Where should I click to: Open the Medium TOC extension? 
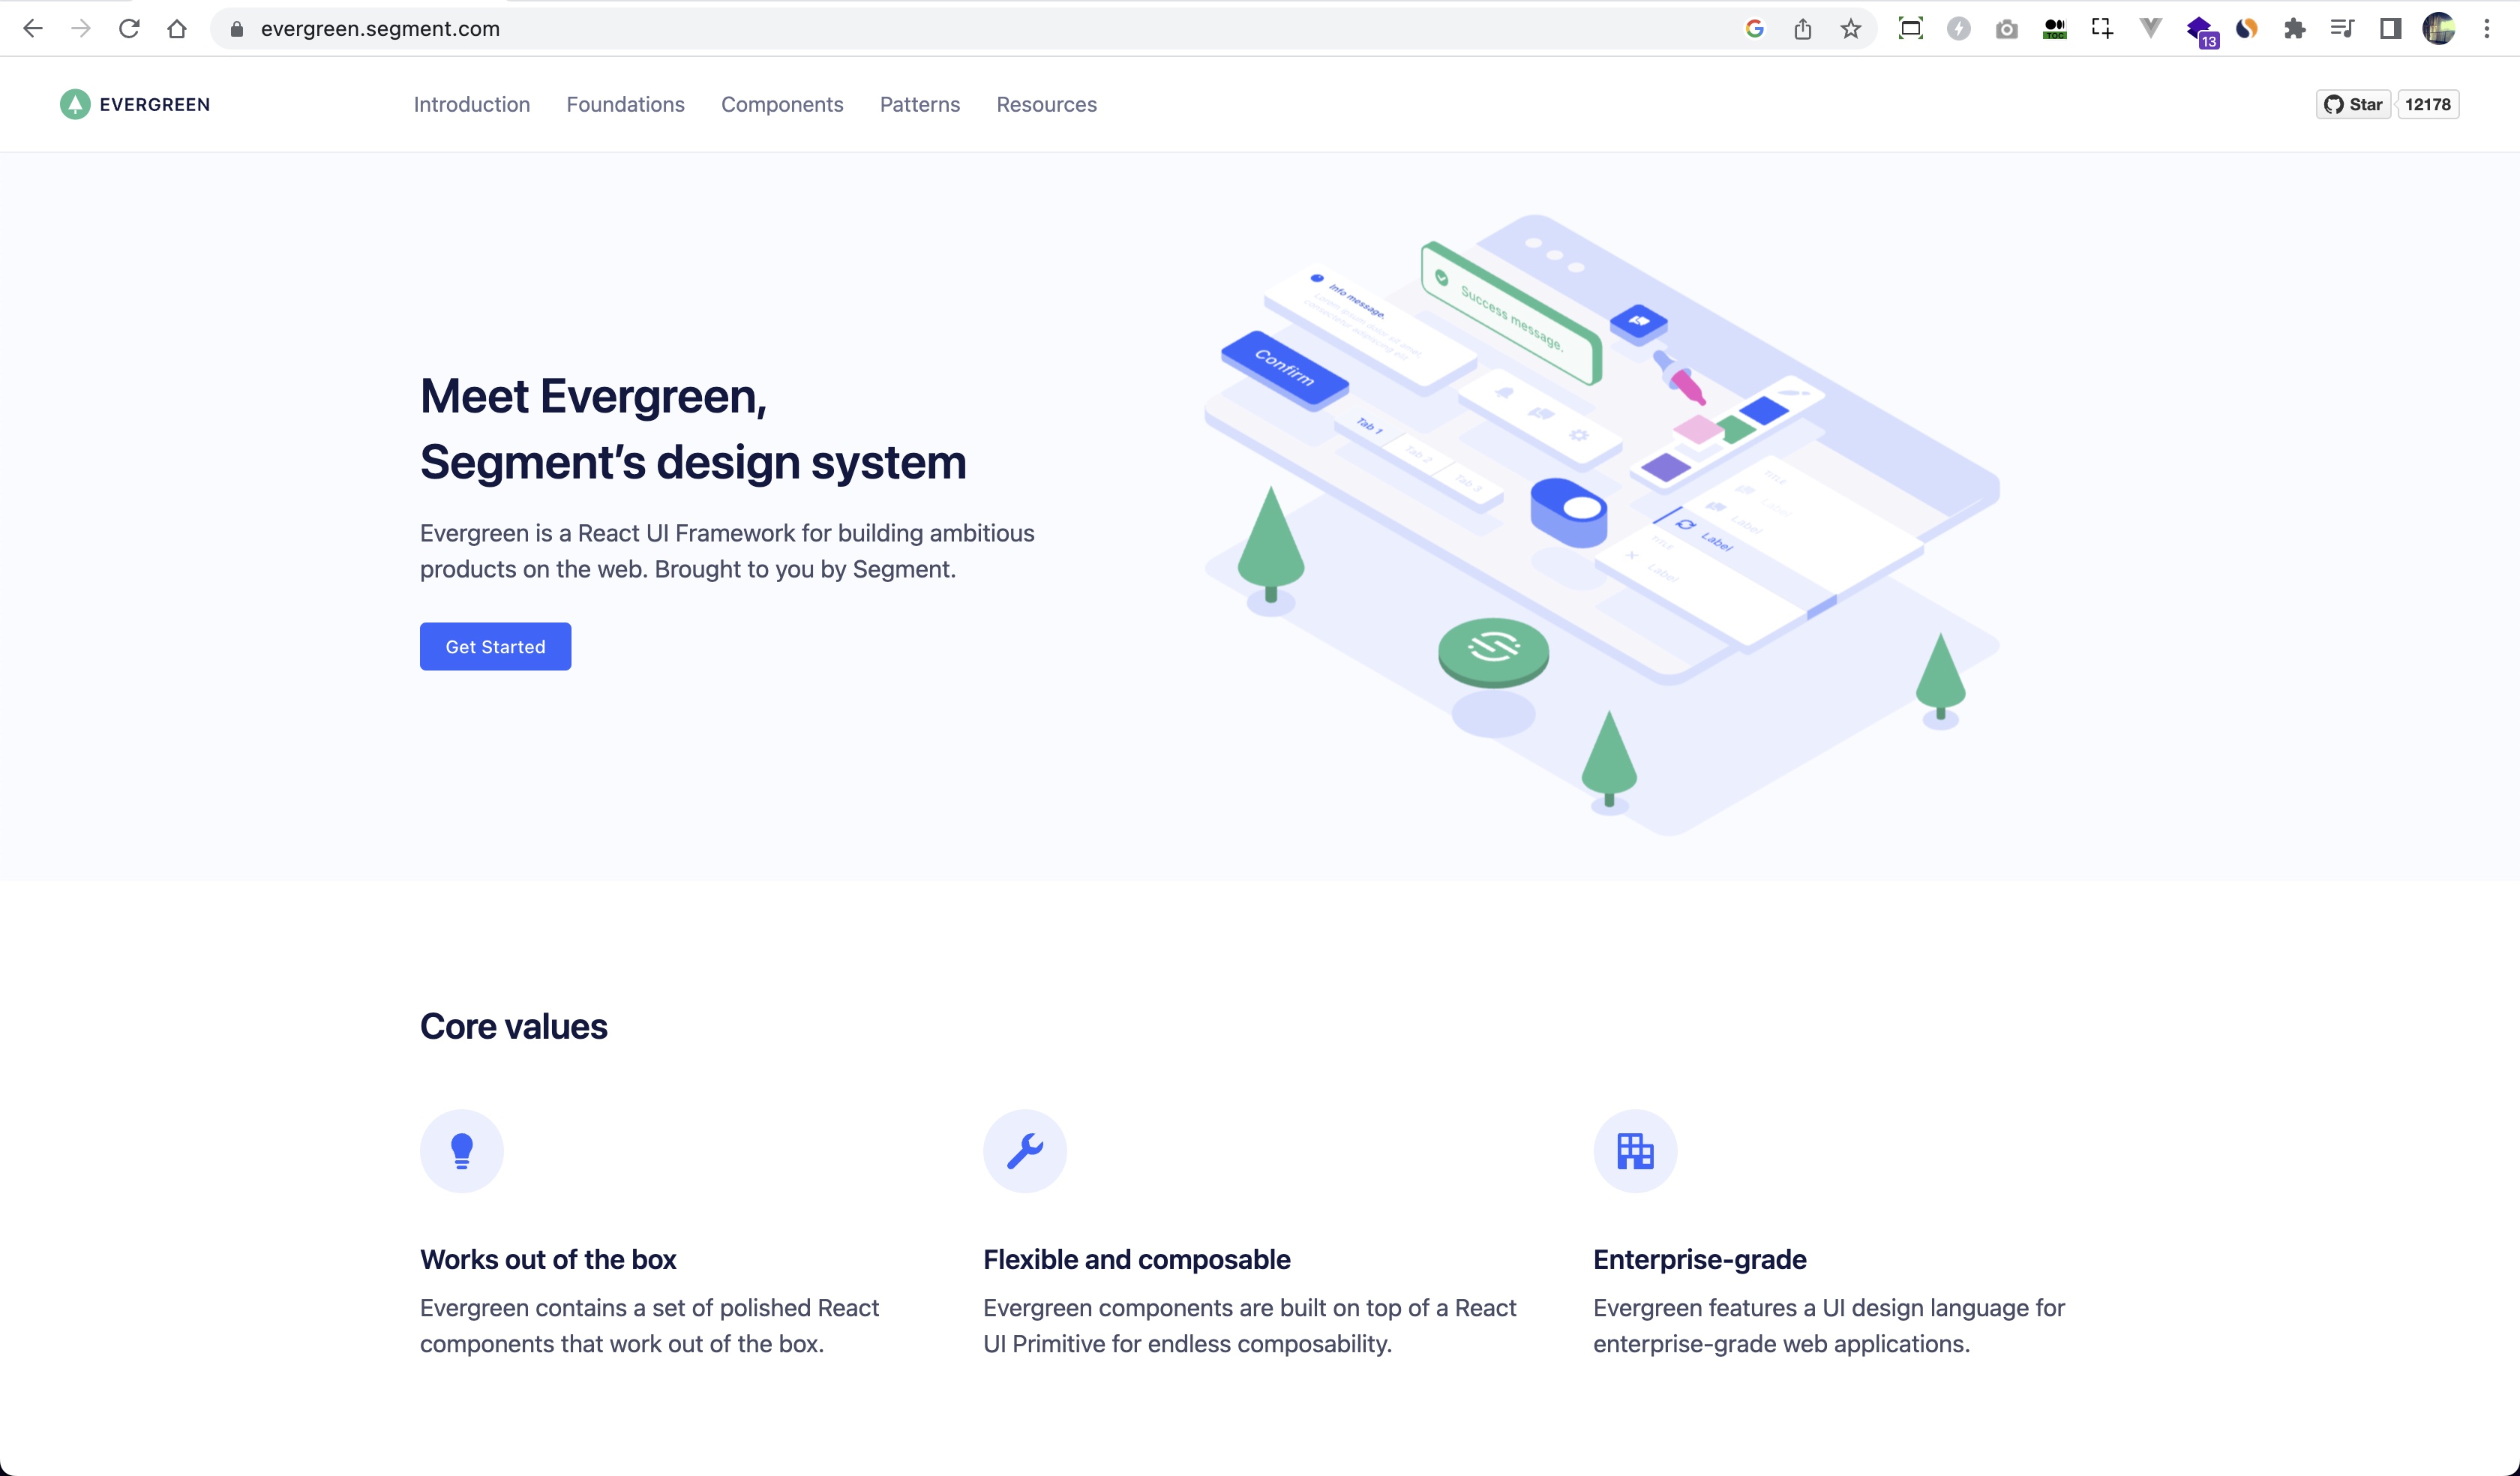tap(2055, 29)
